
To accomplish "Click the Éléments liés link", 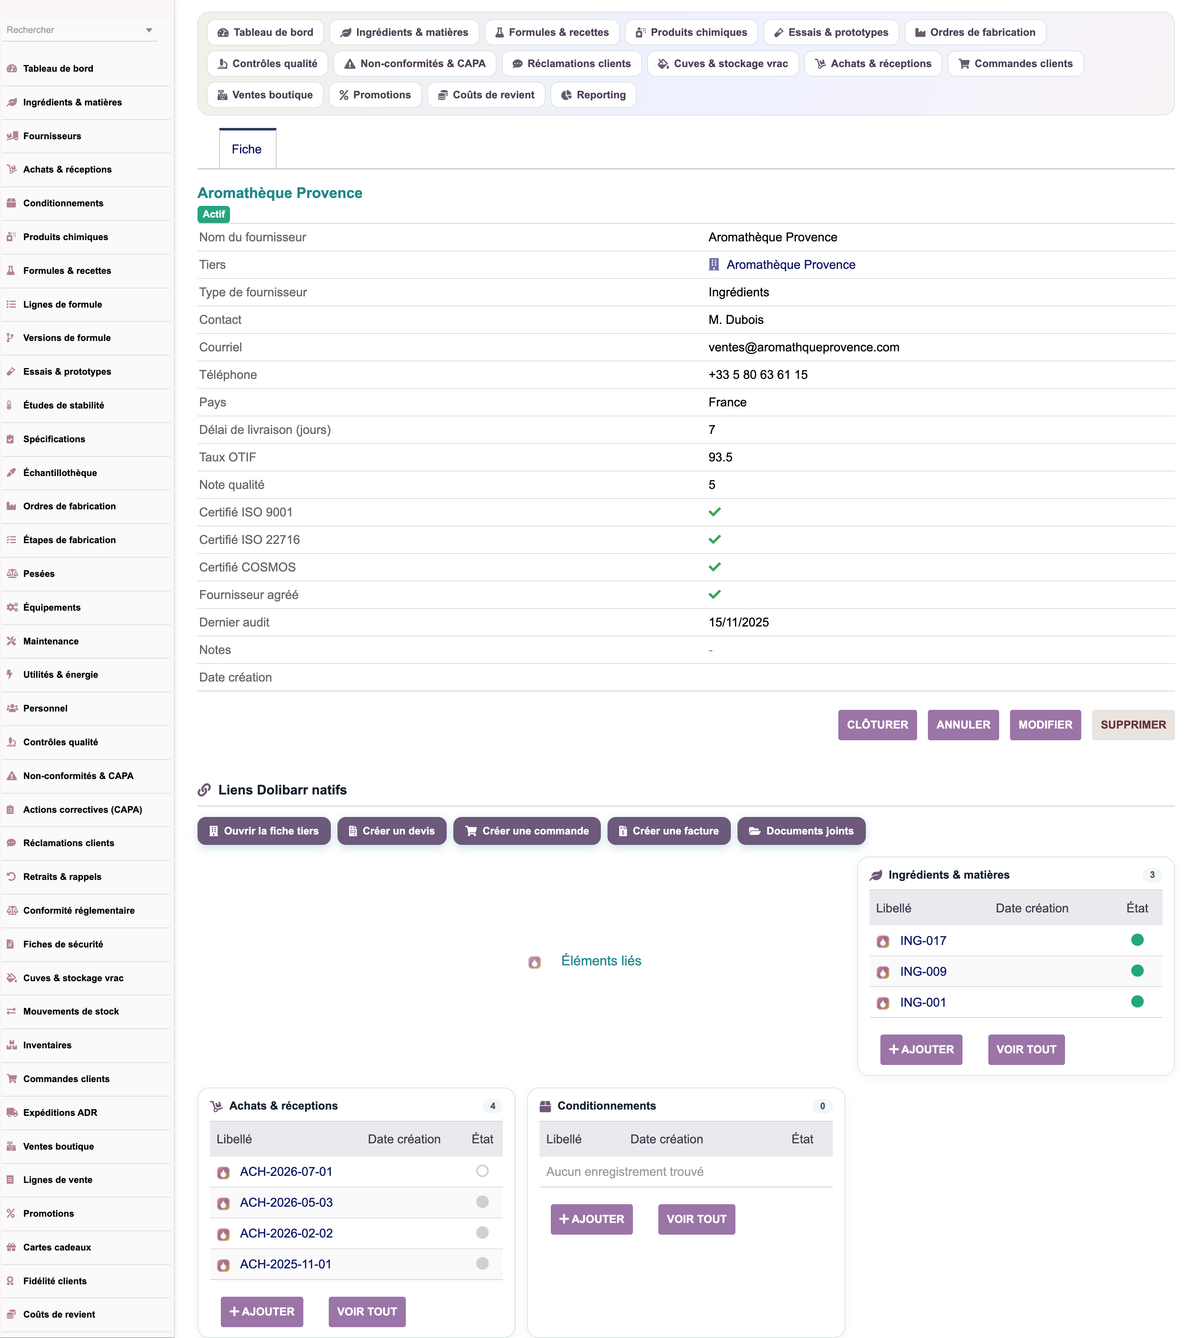I will coord(601,961).
